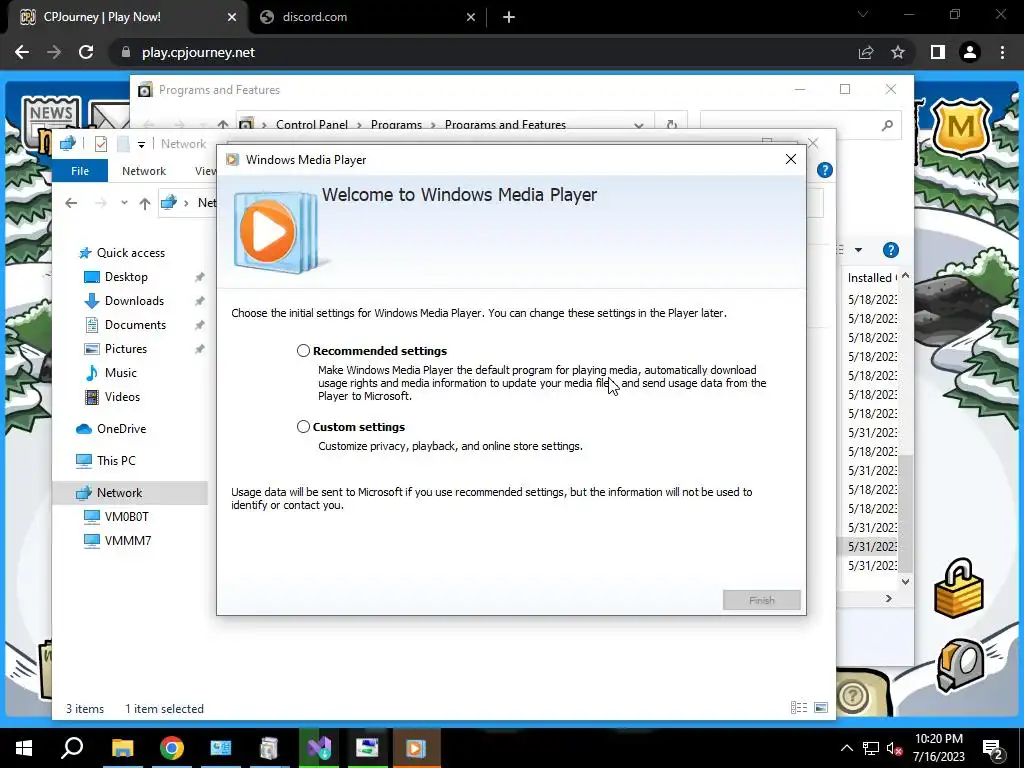
Task: Select OneDrive in navigation pane
Action: coord(121,429)
